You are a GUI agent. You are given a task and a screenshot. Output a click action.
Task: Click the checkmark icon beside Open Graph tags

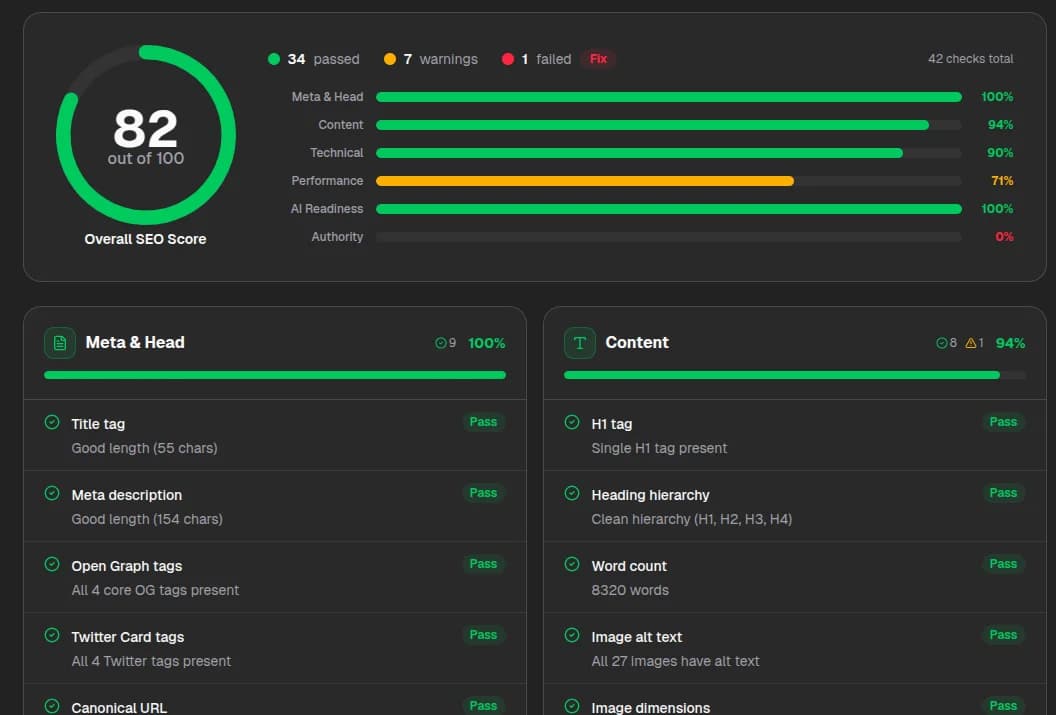[x=52, y=564]
